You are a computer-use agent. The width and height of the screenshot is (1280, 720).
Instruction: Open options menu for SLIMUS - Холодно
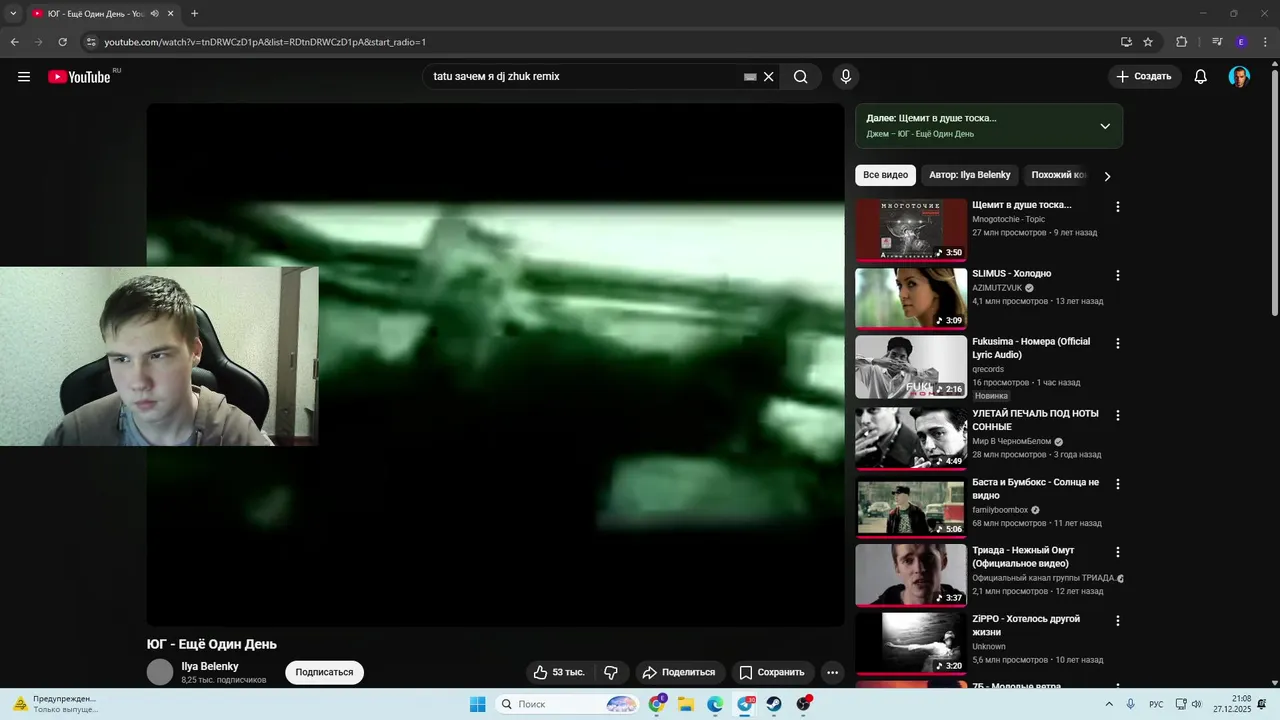coord(1118,275)
